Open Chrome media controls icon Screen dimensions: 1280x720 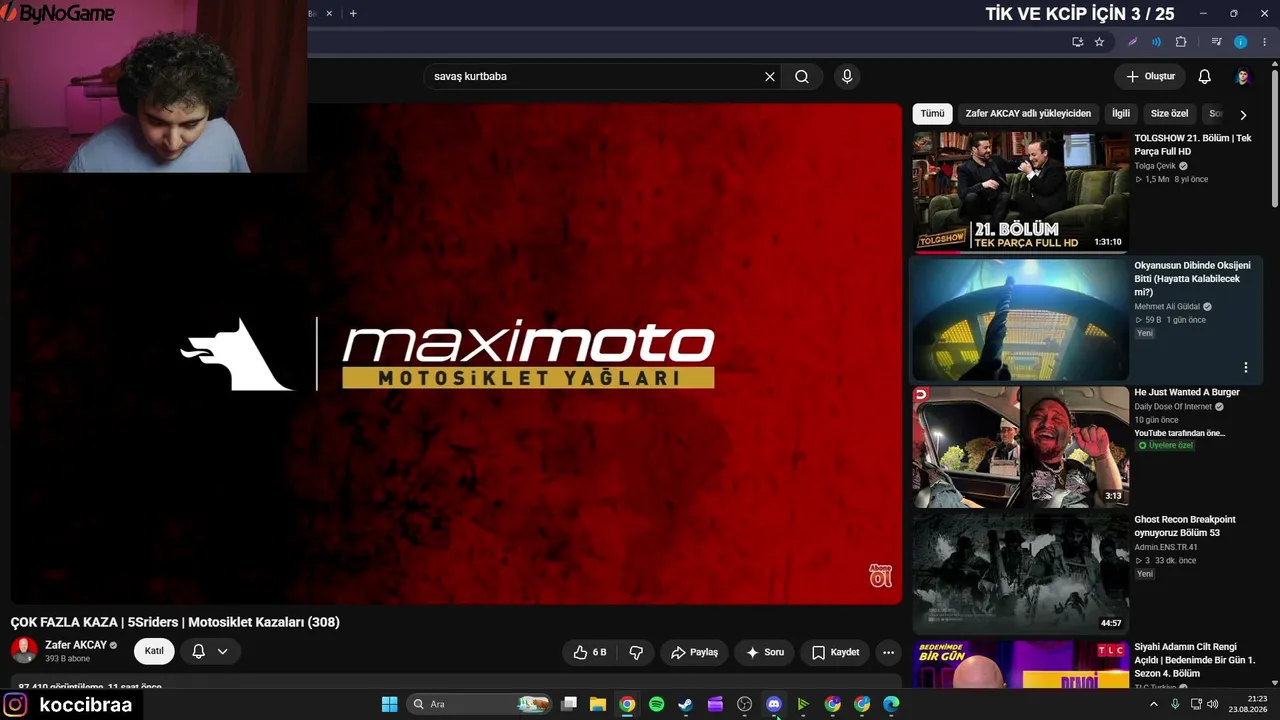point(1216,42)
